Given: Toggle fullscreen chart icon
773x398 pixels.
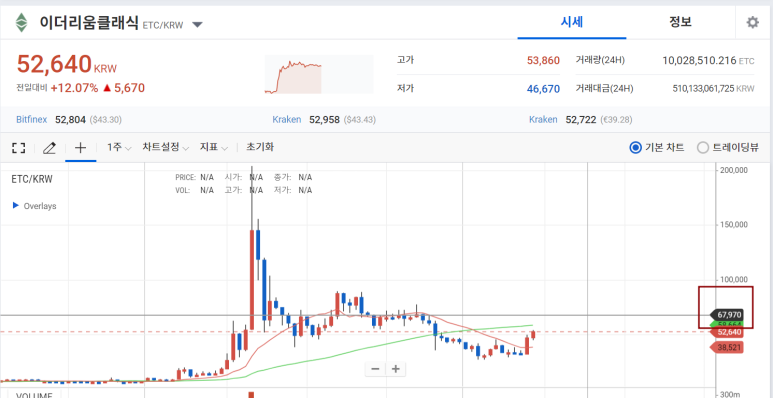Looking at the screenshot, I should click(x=19, y=147).
